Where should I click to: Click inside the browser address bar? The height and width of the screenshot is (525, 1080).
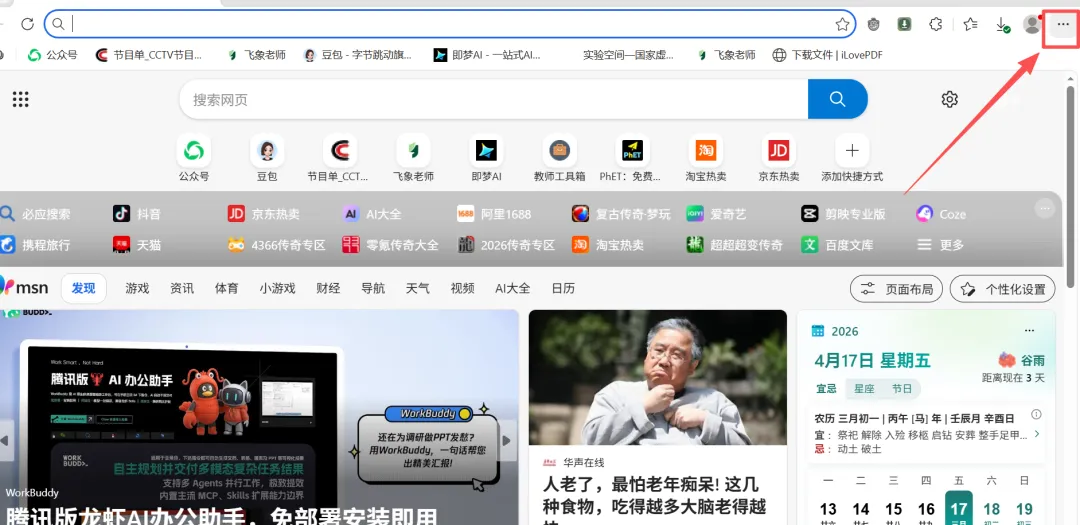(450, 24)
